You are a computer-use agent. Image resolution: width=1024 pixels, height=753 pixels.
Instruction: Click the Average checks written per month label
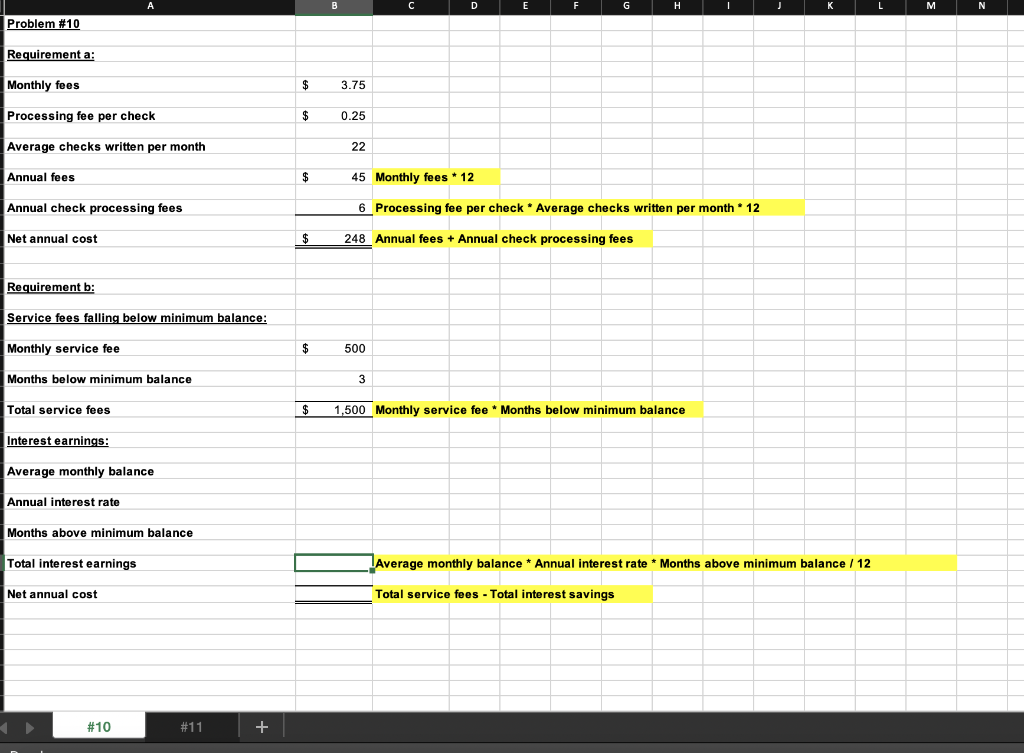click(106, 146)
